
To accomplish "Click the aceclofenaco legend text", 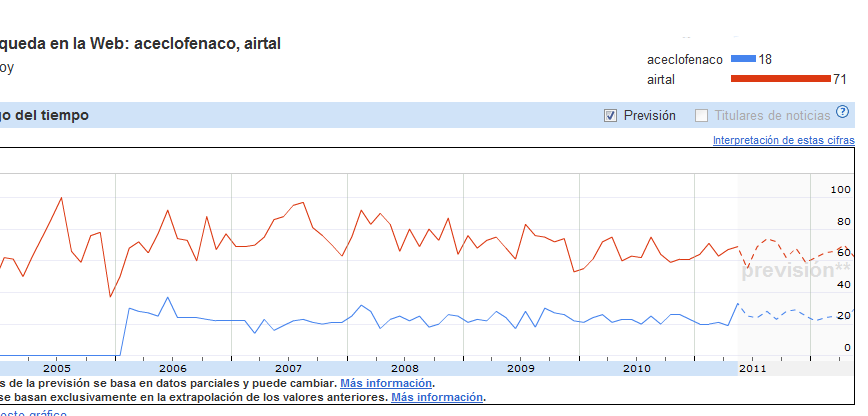I will (685, 60).
